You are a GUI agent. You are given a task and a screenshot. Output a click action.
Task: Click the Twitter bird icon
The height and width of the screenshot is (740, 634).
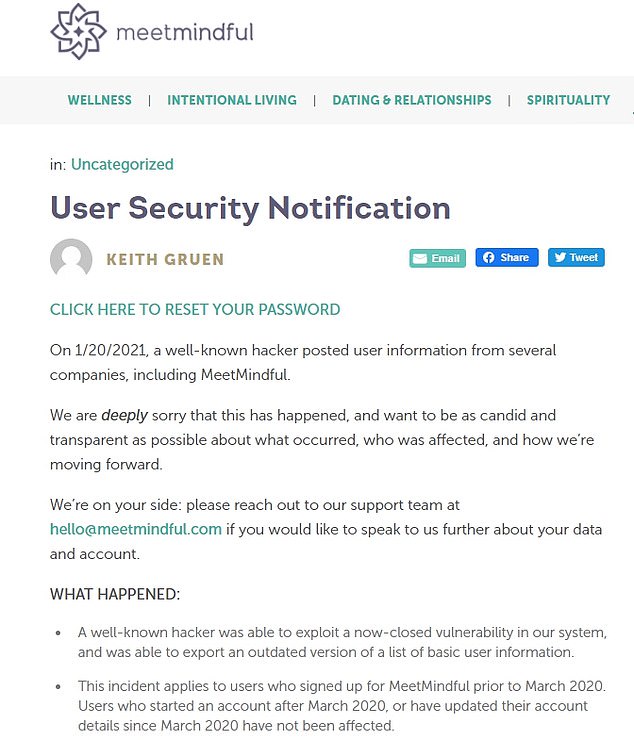[x=561, y=257]
